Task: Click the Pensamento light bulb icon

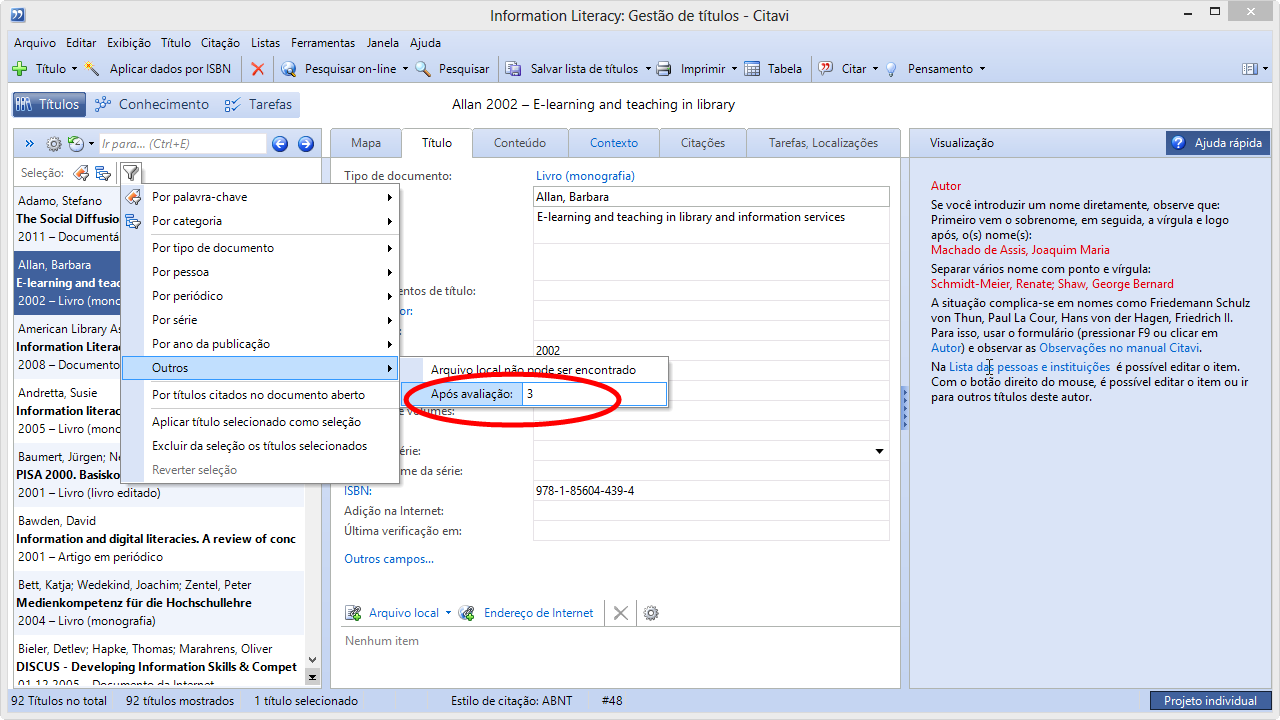Action: pos(891,69)
